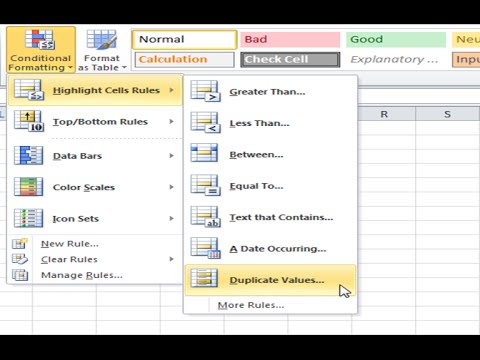This screenshot has width=480, height=360.
Task: Apply the Neutral cell style
Action: (x=466, y=39)
